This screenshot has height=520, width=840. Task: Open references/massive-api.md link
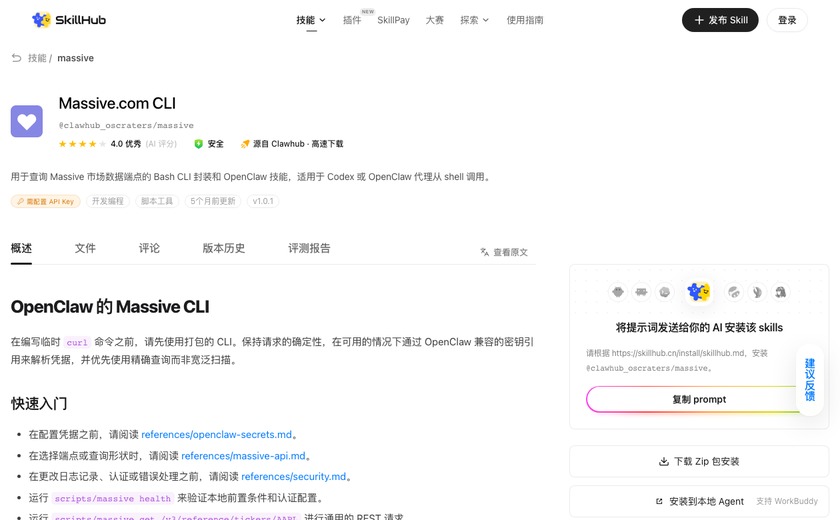tap(243, 456)
